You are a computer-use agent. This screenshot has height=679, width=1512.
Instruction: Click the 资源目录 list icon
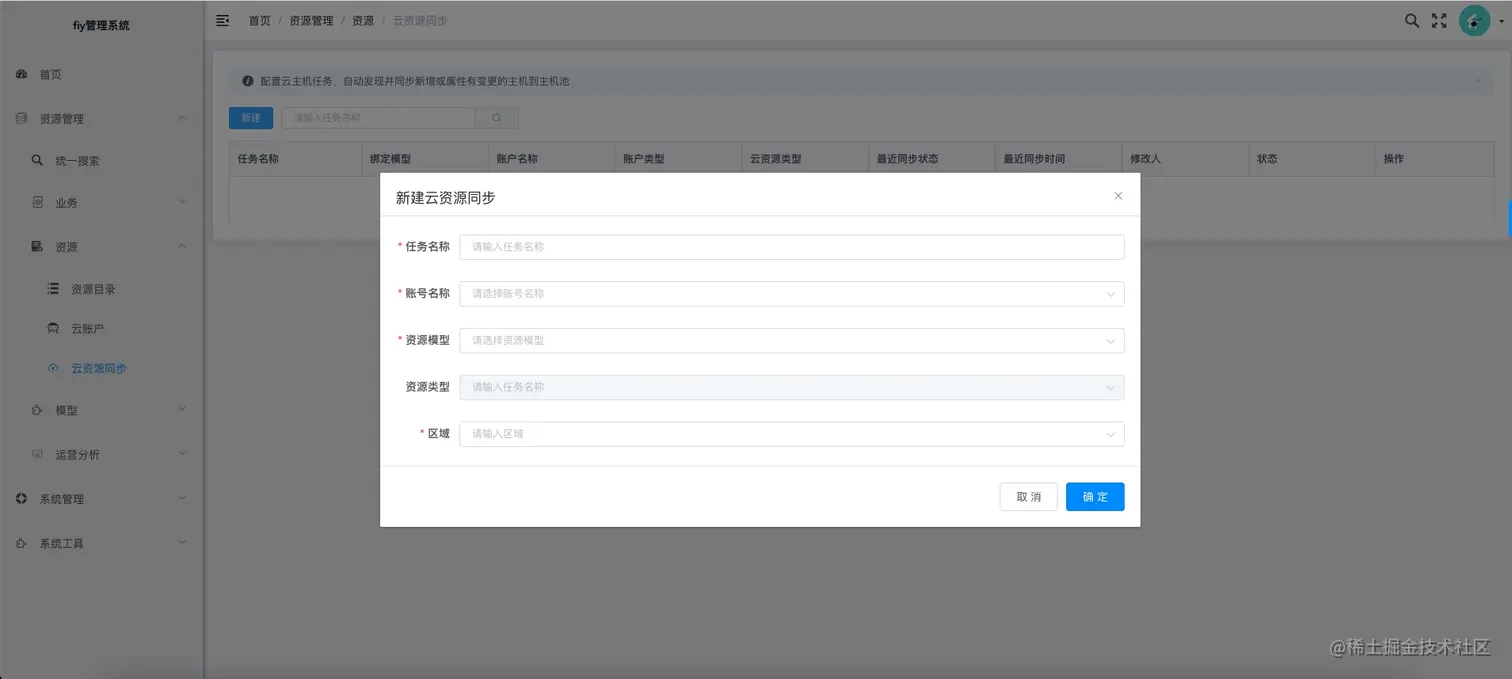pyautogui.click(x=53, y=288)
